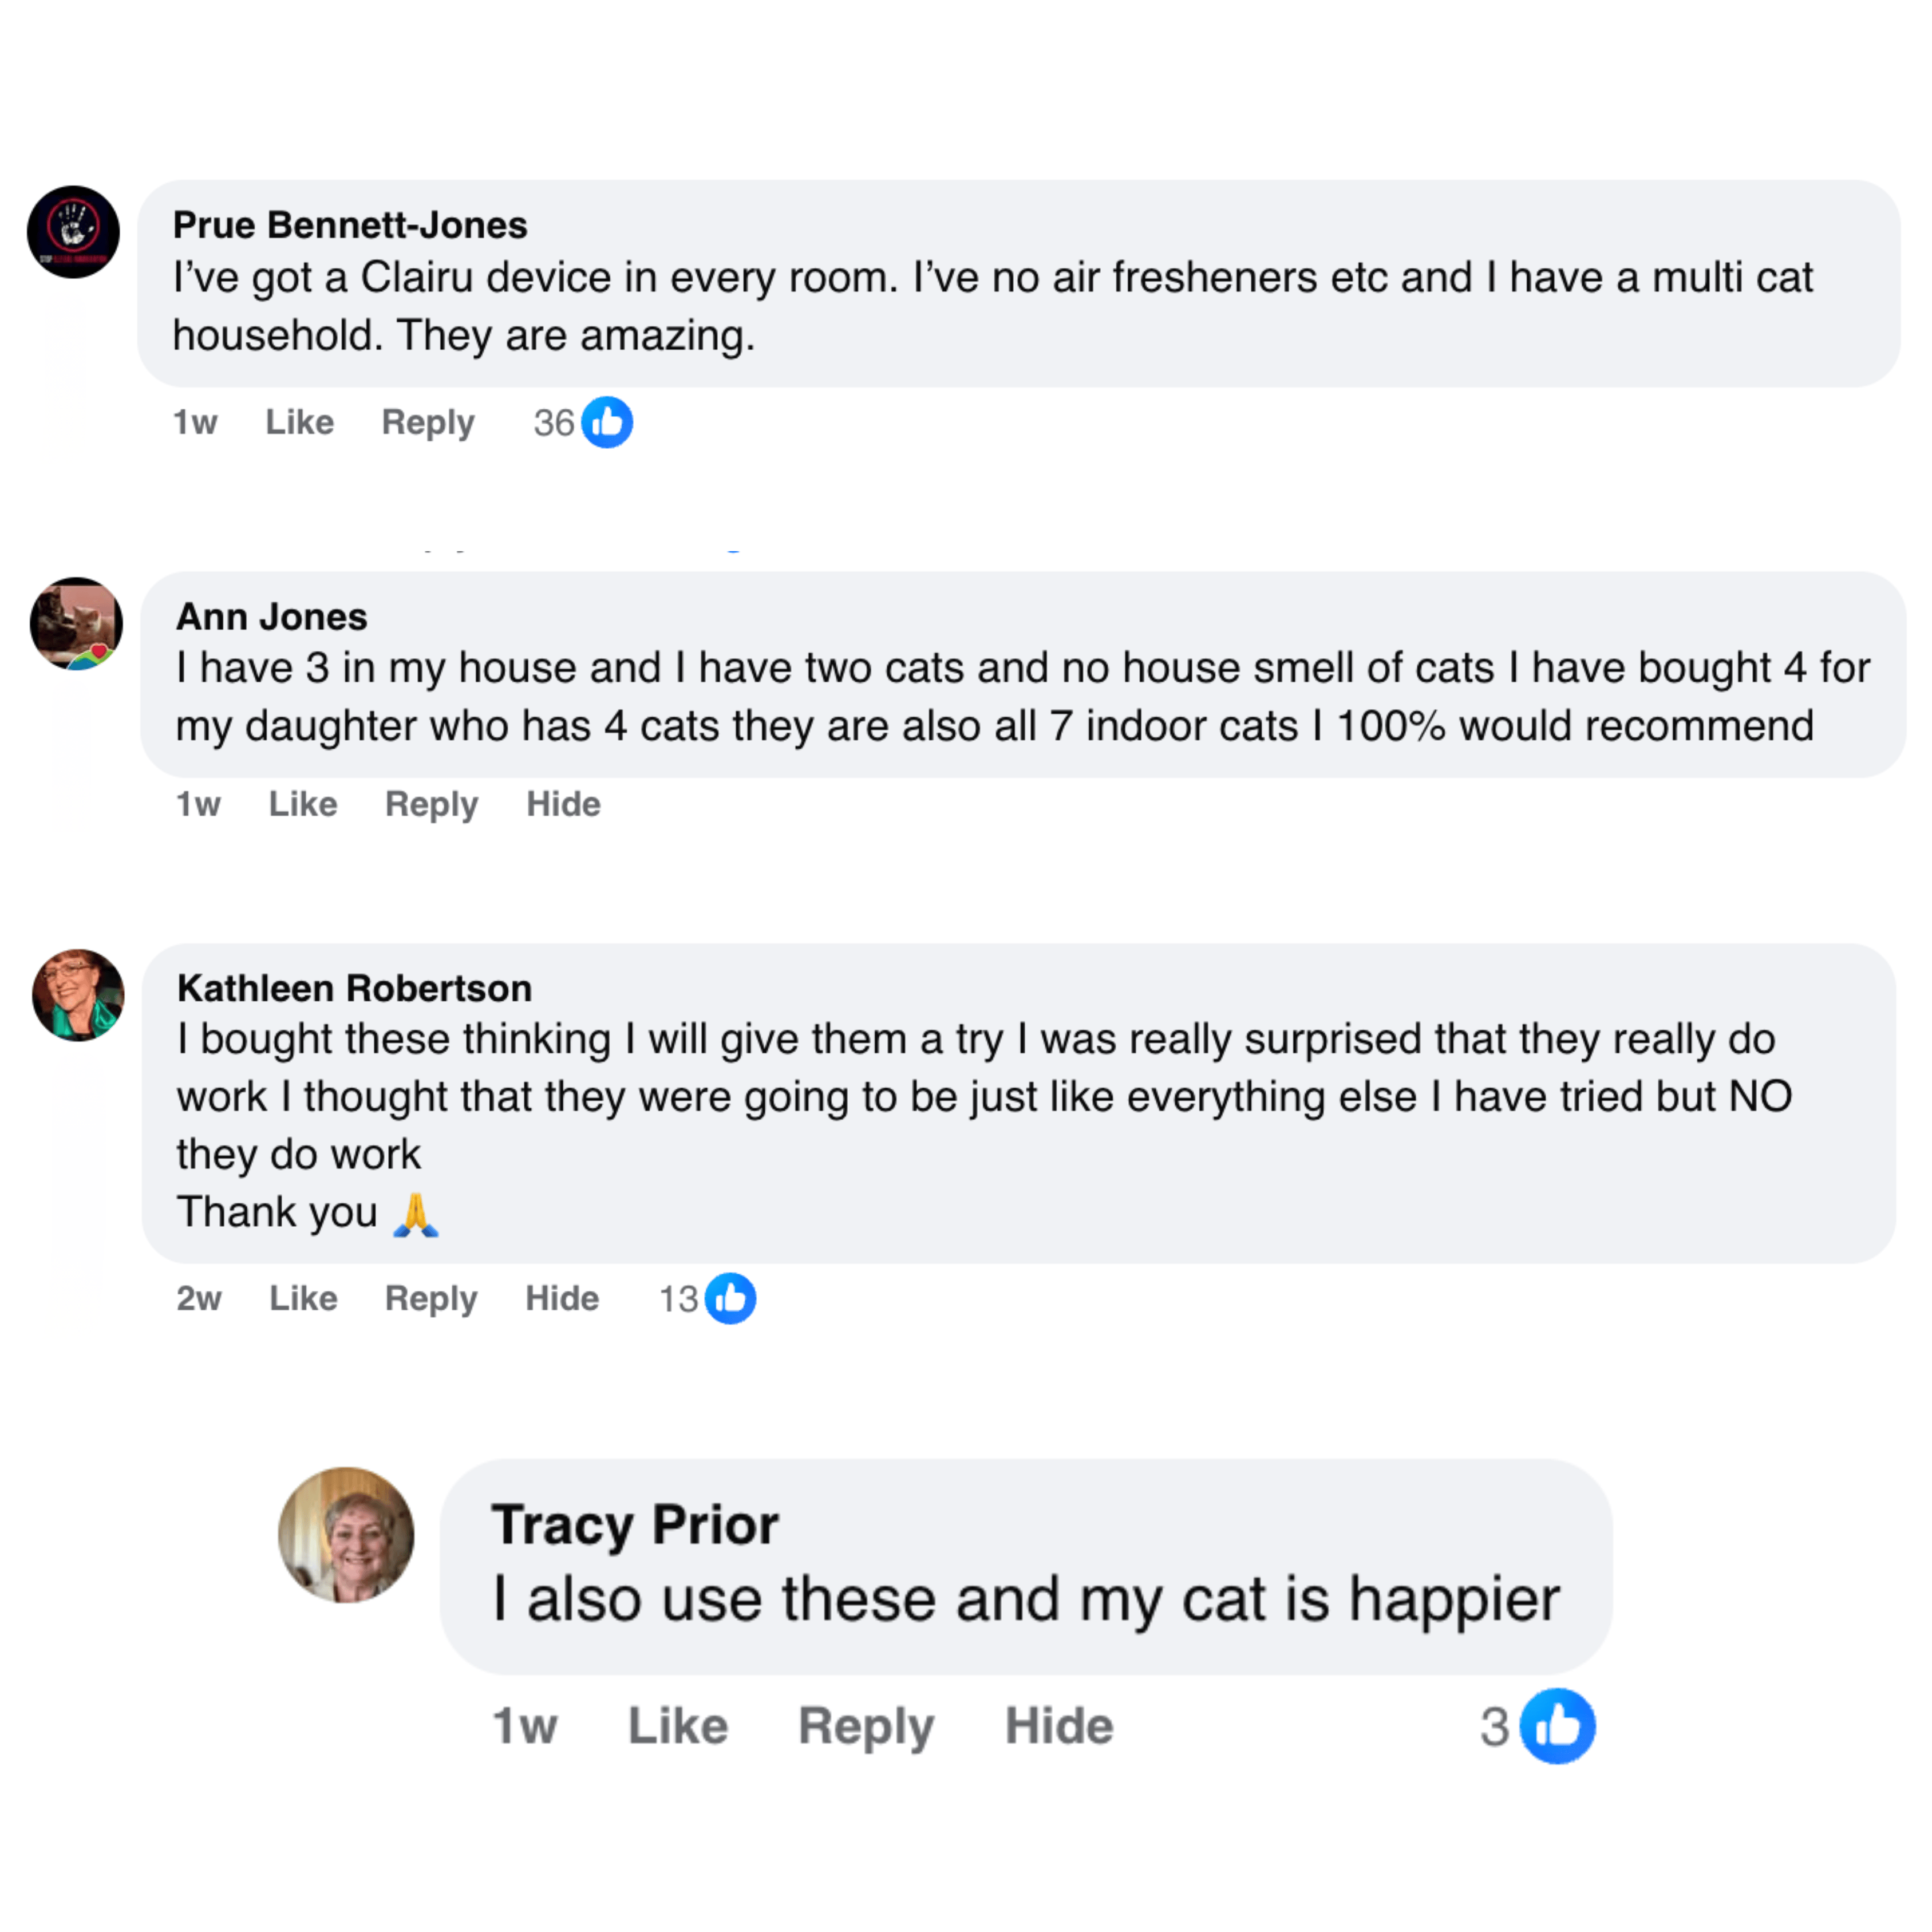Open Tracy Prior's profile name link

[634, 1525]
